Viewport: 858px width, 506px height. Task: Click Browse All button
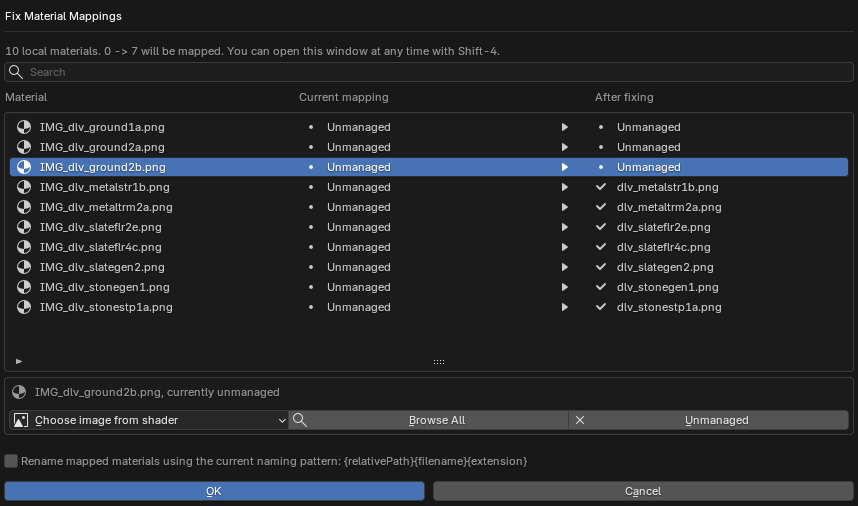(428, 420)
